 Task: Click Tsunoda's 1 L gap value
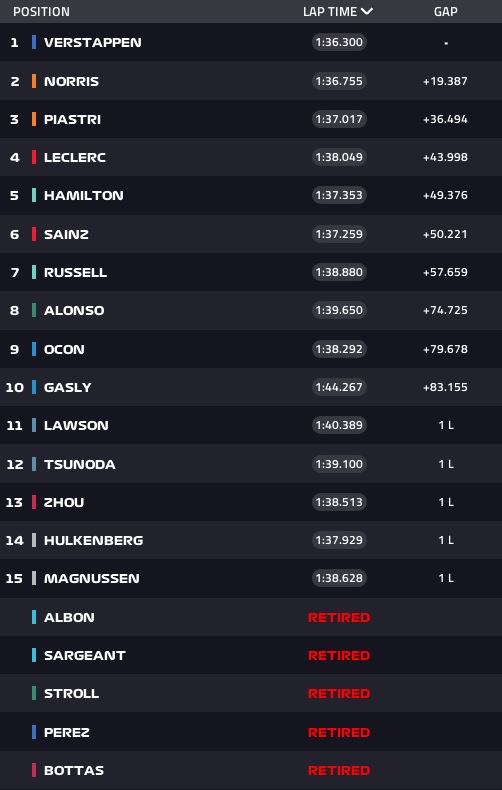point(446,464)
